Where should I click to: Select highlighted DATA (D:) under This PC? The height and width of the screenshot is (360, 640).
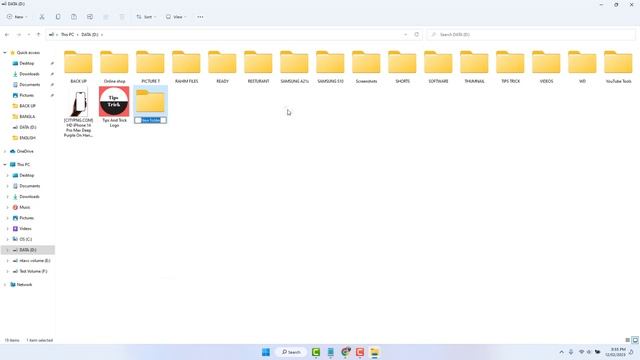(28, 250)
